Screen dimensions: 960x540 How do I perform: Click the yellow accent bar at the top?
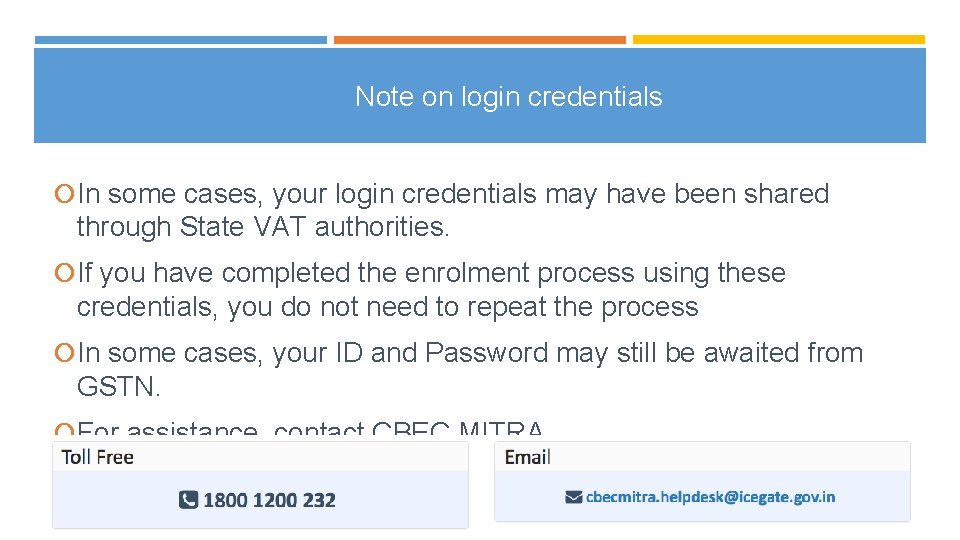point(778,40)
